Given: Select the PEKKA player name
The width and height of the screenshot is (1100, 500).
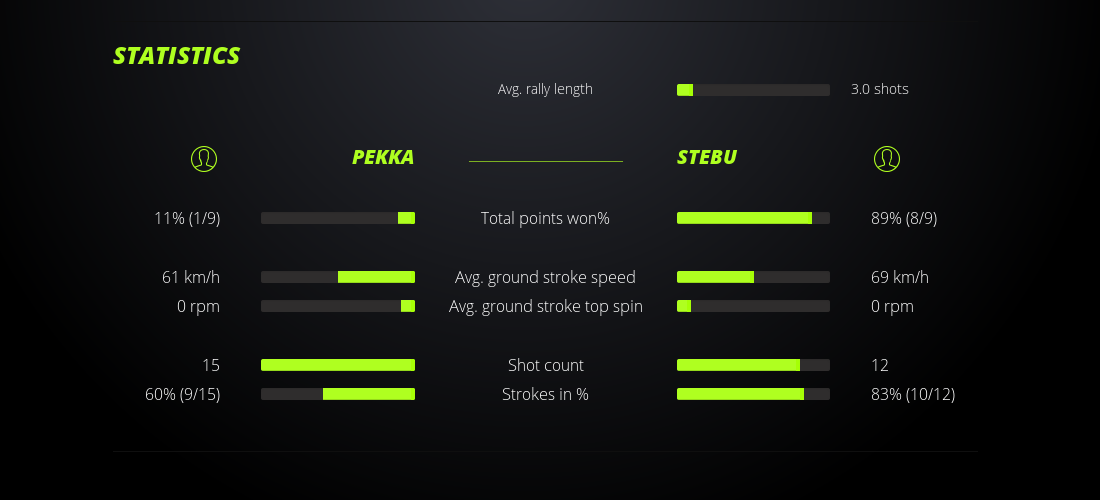Looking at the screenshot, I should click(383, 157).
